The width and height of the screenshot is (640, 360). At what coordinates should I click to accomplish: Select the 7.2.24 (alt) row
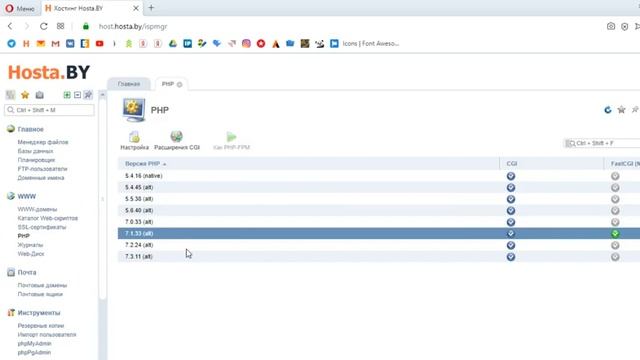pos(379,245)
